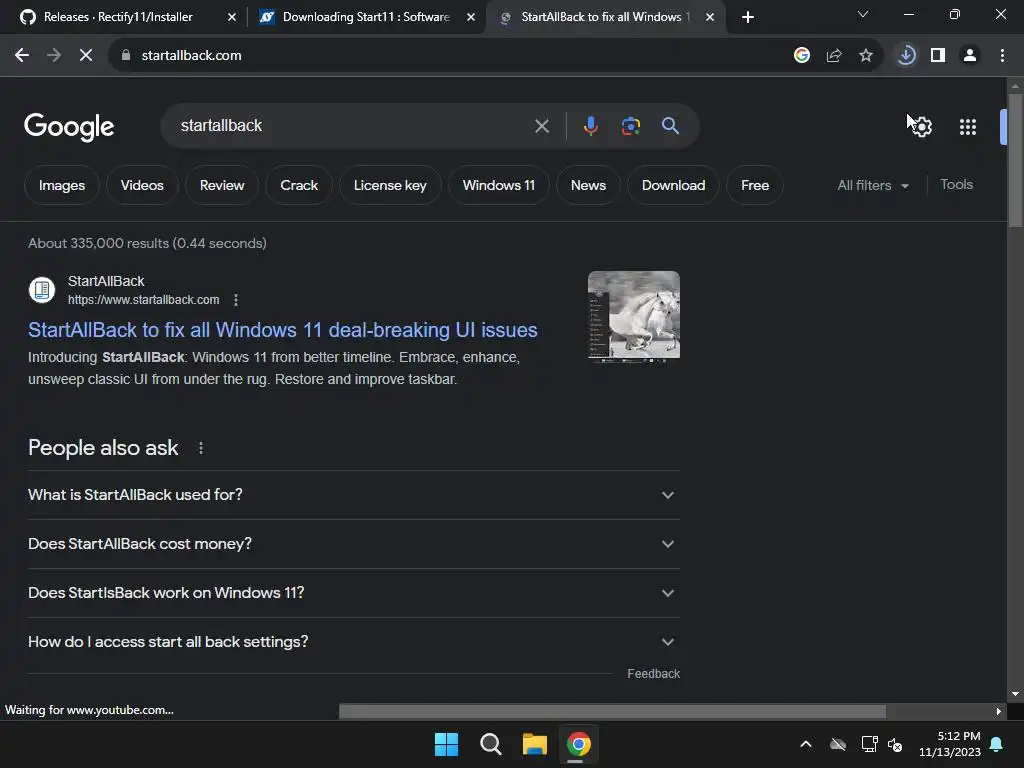The width and height of the screenshot is (1024, 768).
Task: Open the OneDrive tray icon
Action: (838, 744)
